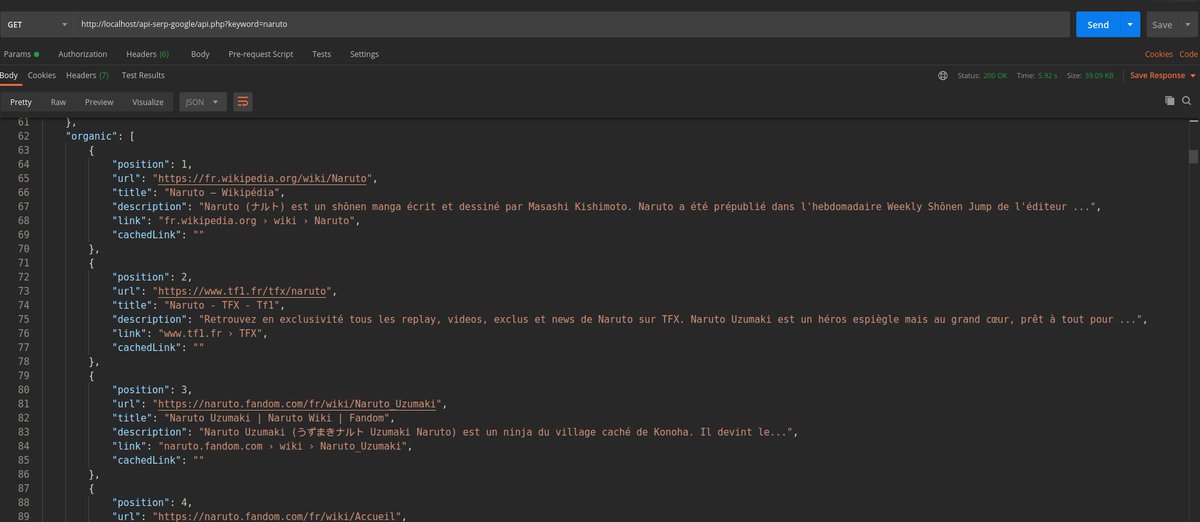
Task: Open the Authorization tab
Action: (x=83, y=54)
